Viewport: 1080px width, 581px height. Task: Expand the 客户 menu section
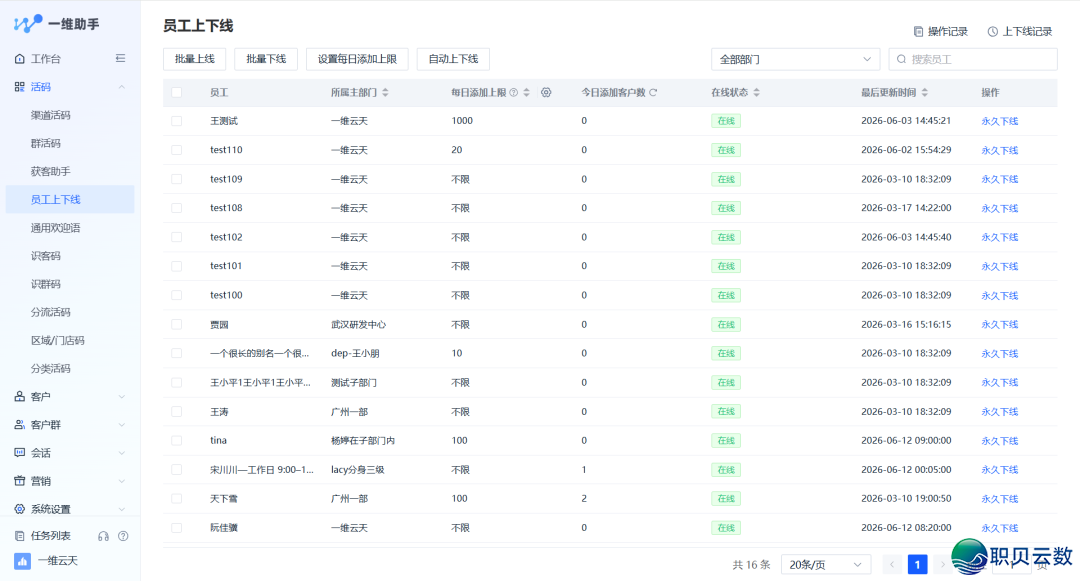click(122, 397)
